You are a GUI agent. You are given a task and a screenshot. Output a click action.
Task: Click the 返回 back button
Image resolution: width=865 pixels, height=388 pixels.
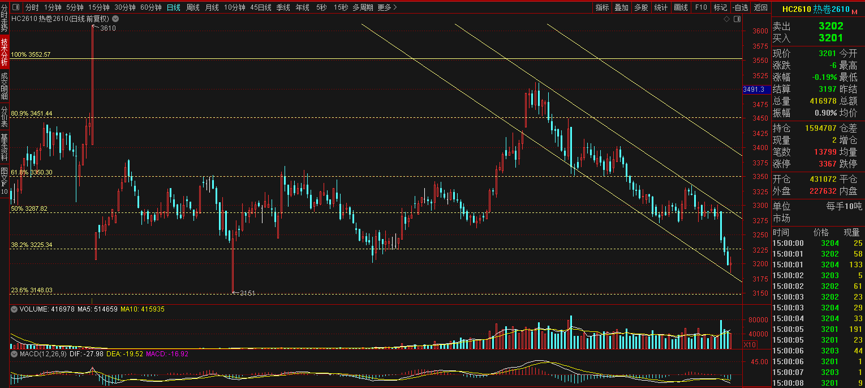coord(760,8)
